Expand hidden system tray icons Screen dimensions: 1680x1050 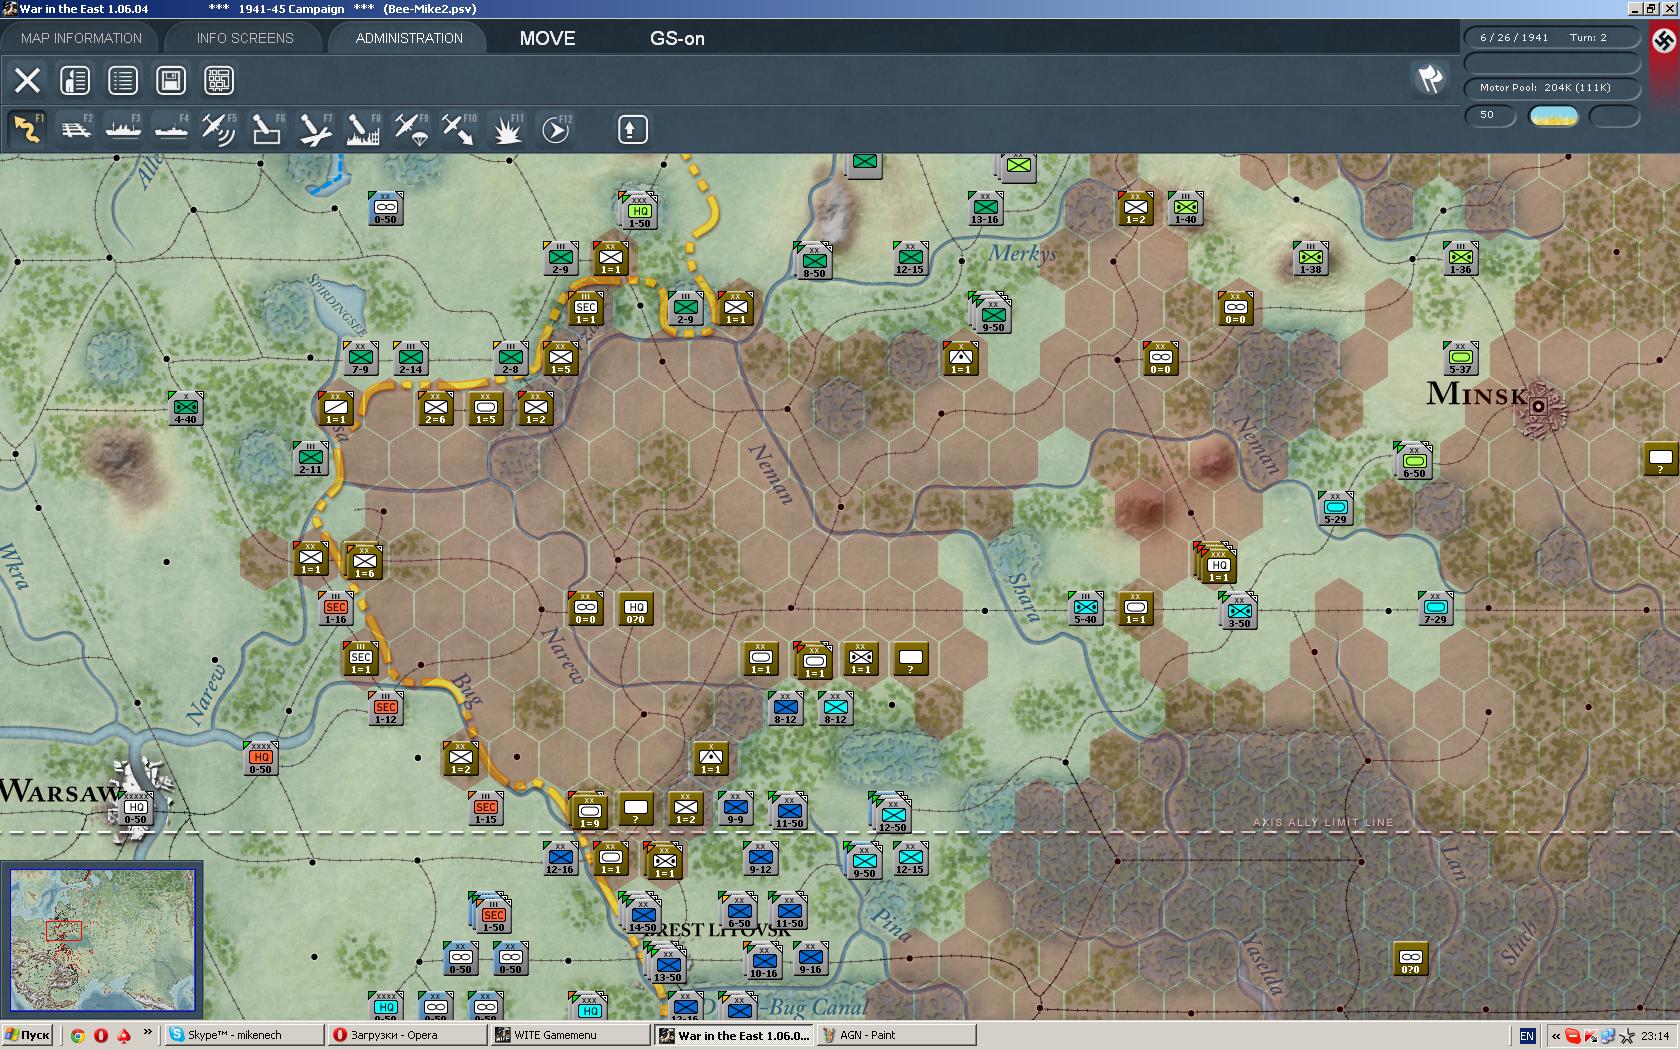pyautogui.click(x=1556, y=1035)
